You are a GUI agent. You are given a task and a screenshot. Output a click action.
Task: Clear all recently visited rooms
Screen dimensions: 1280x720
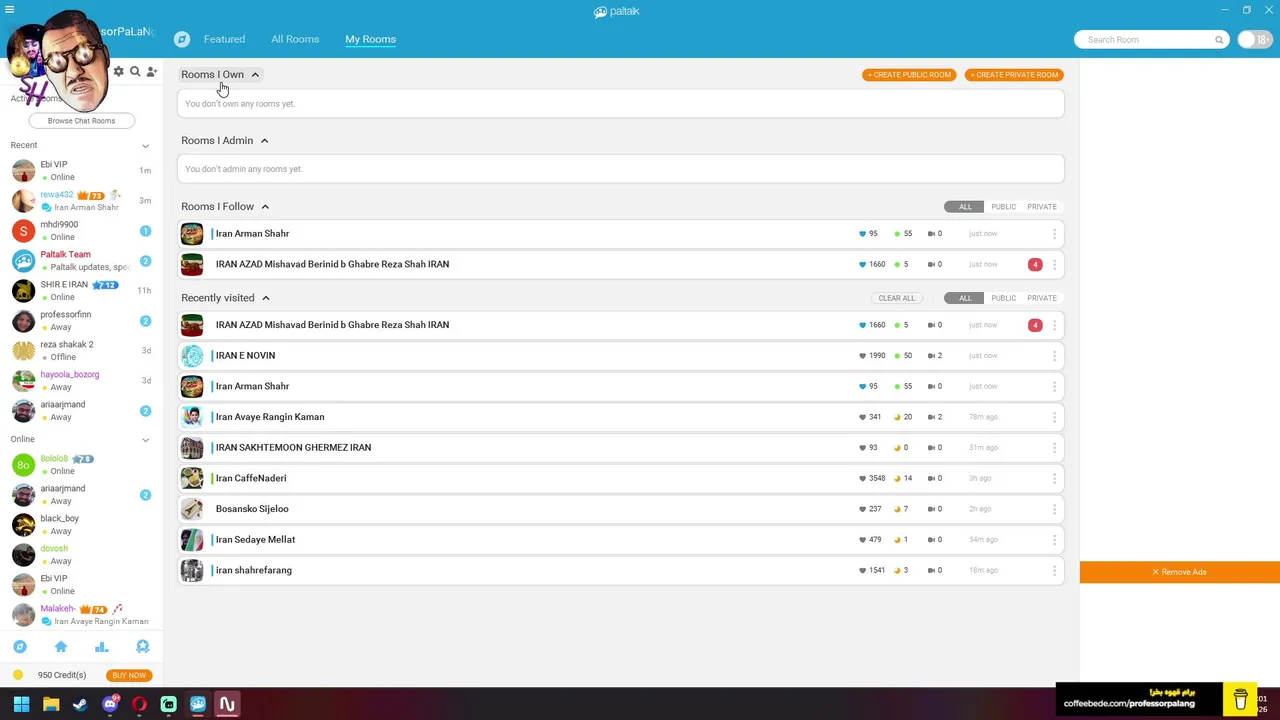(x=896, y=298)
